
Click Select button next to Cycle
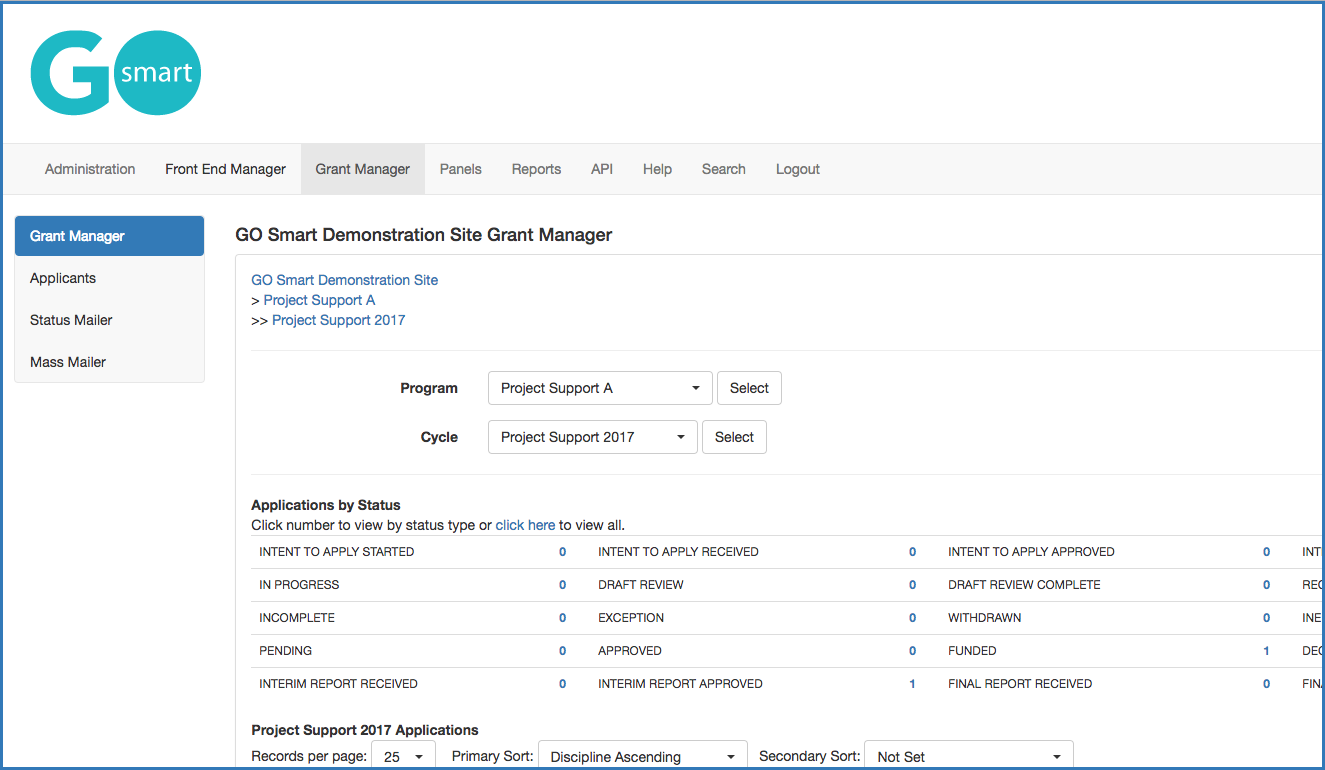point(734,437)
